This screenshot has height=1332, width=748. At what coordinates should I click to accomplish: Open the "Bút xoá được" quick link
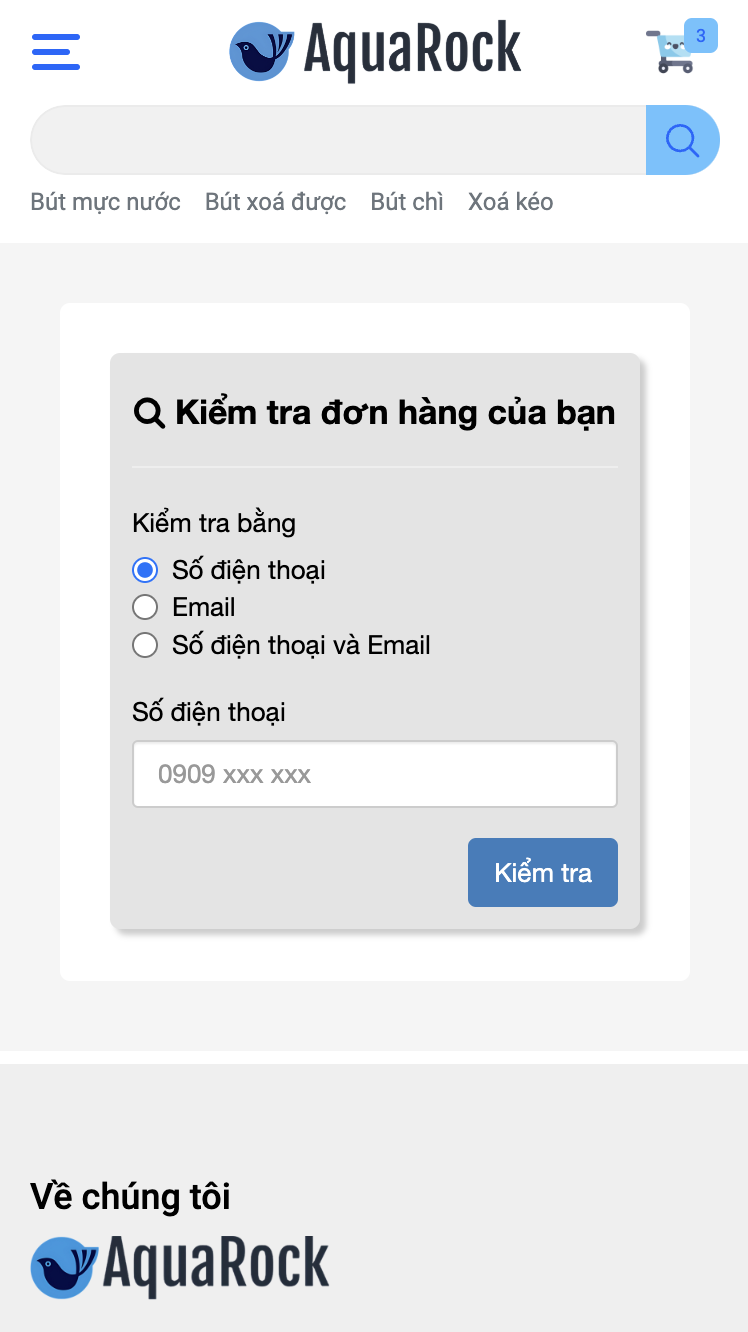point(275,202)
